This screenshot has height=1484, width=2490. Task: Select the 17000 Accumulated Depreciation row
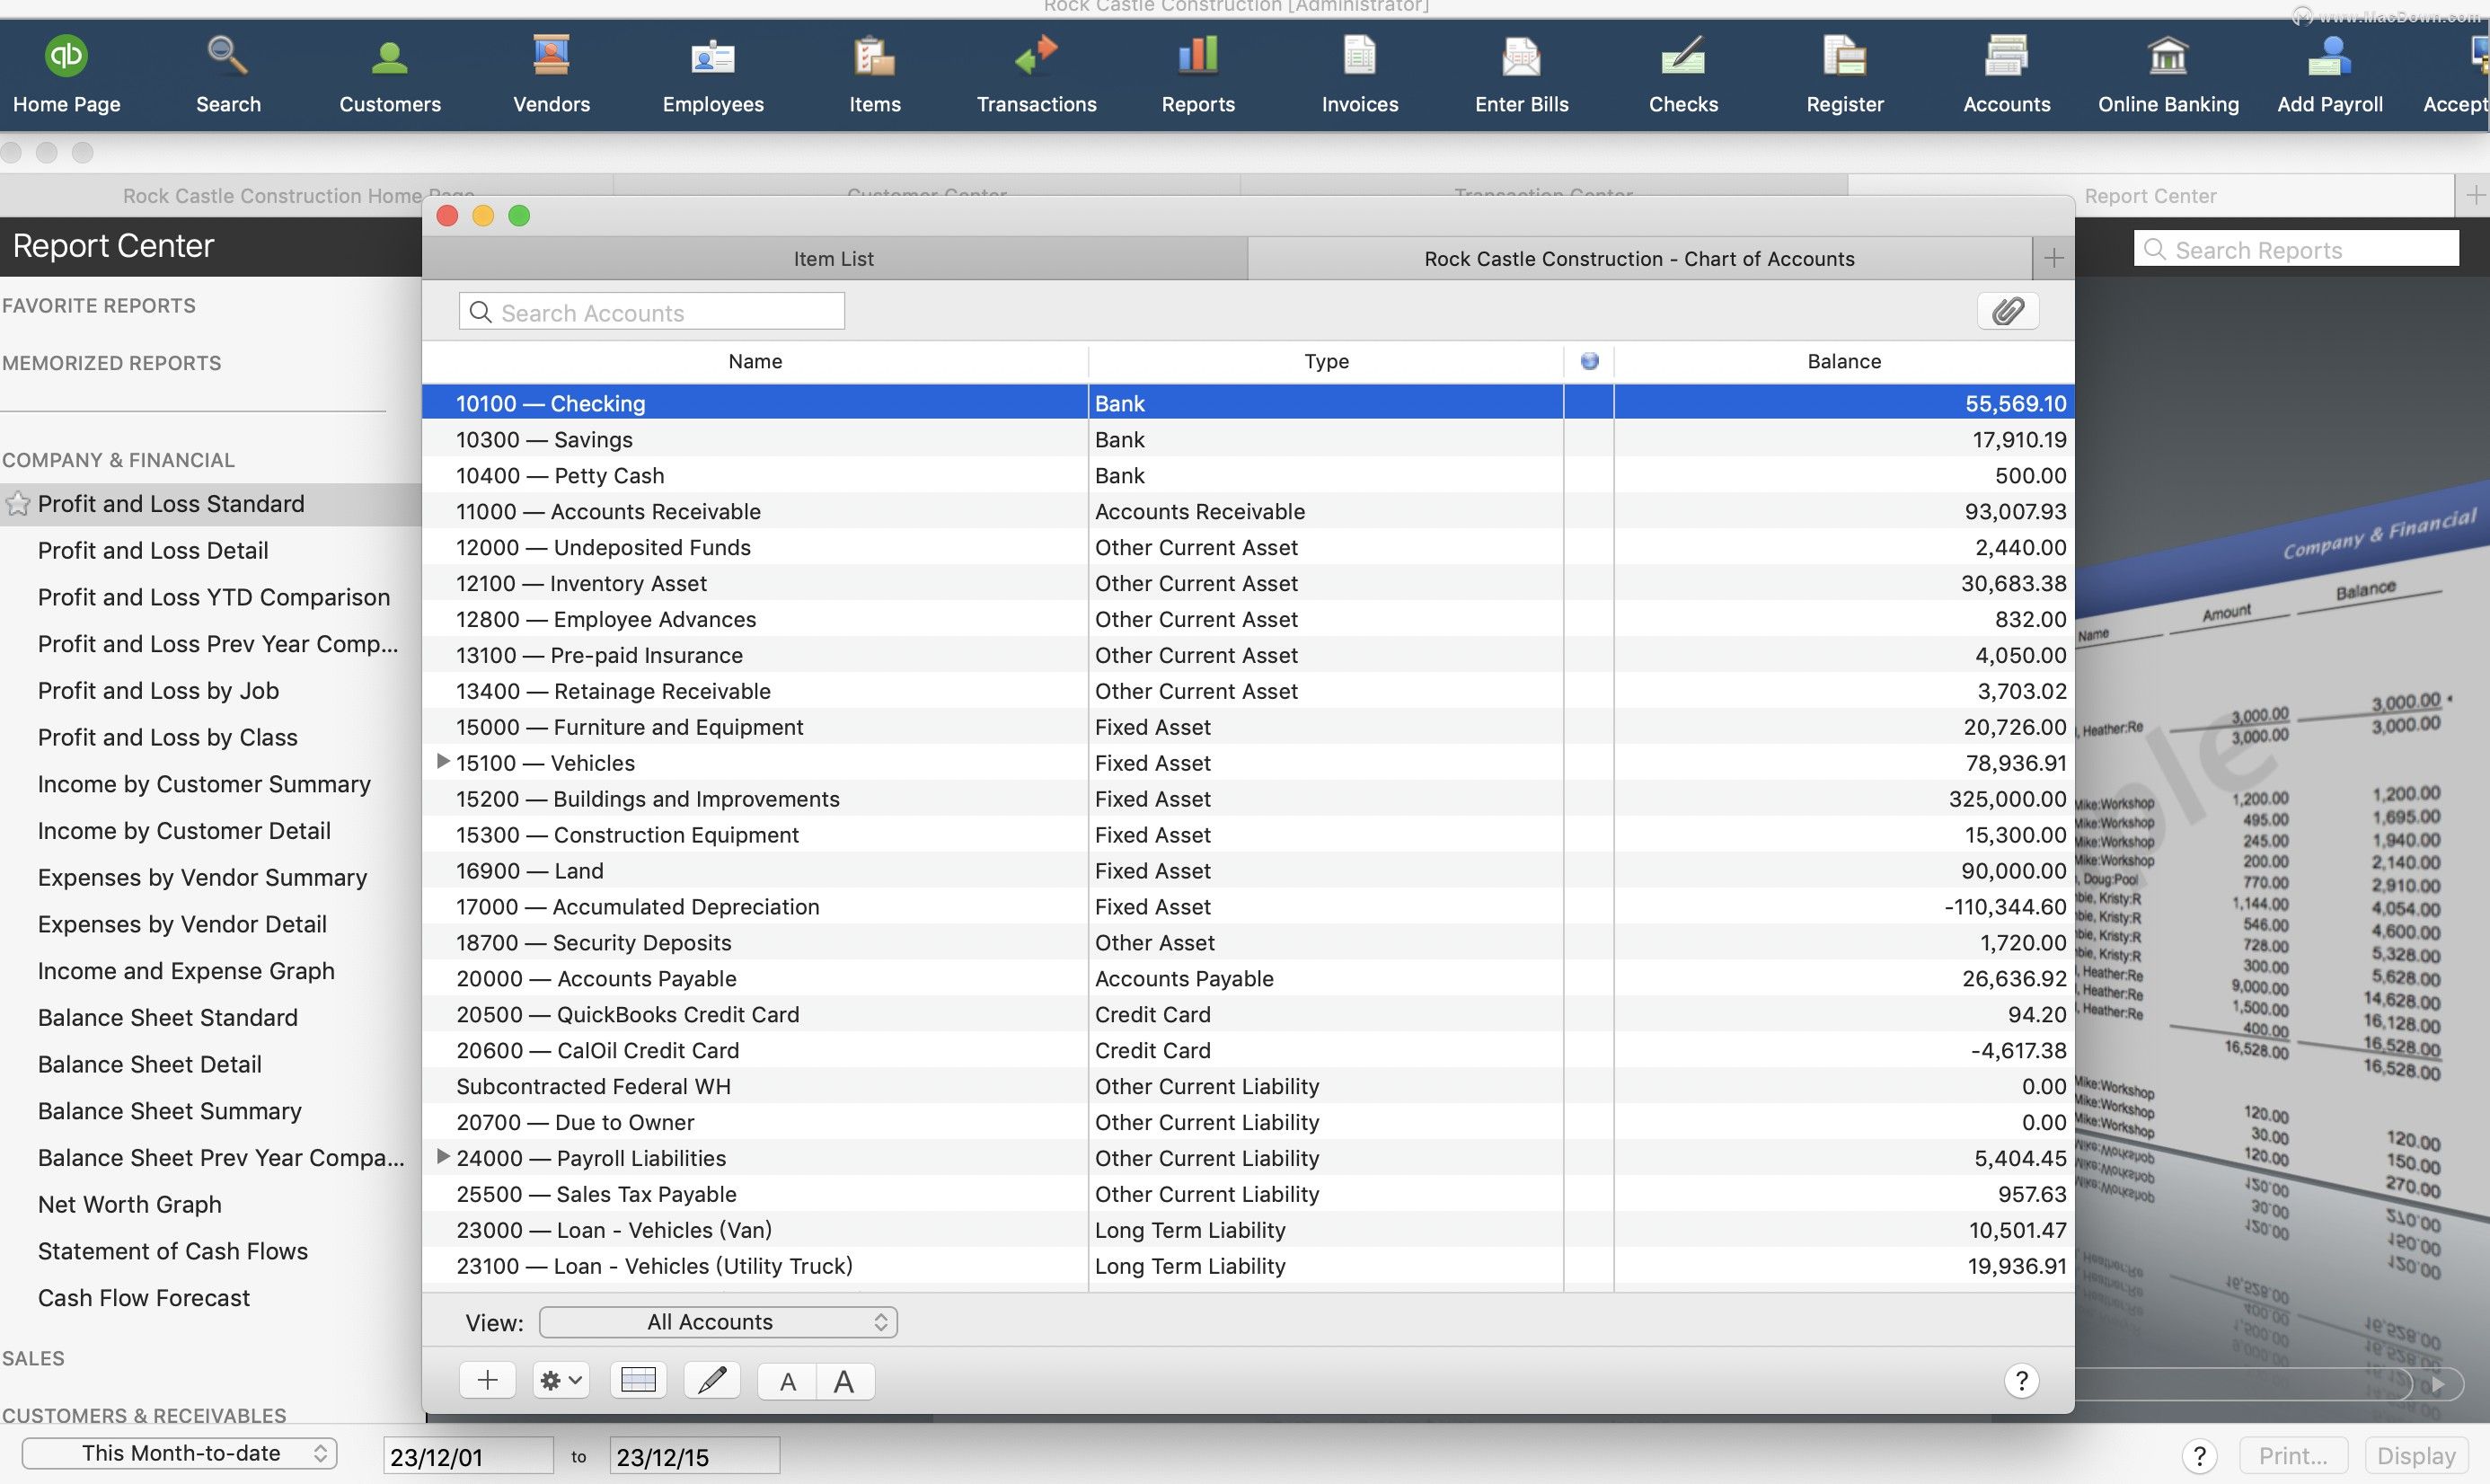point(1248,906)
